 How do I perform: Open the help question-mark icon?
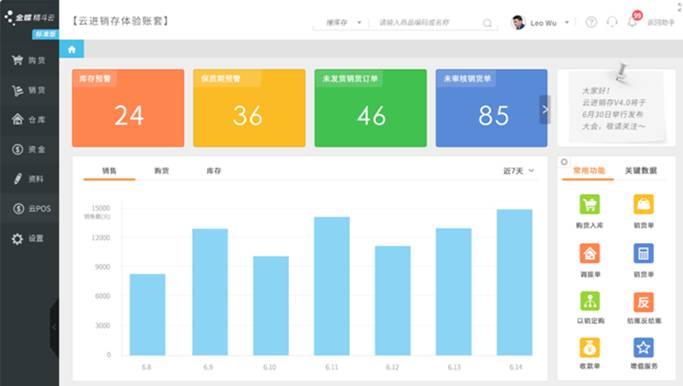591,22
